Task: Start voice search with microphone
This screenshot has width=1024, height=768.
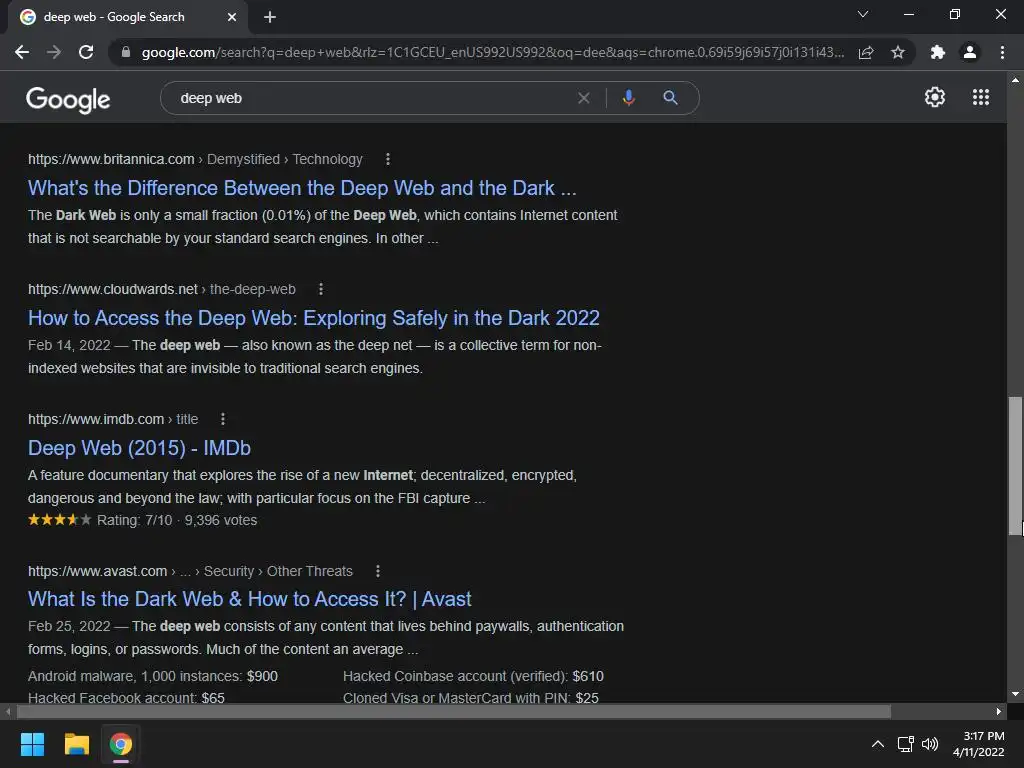Action: coord(628,98)
